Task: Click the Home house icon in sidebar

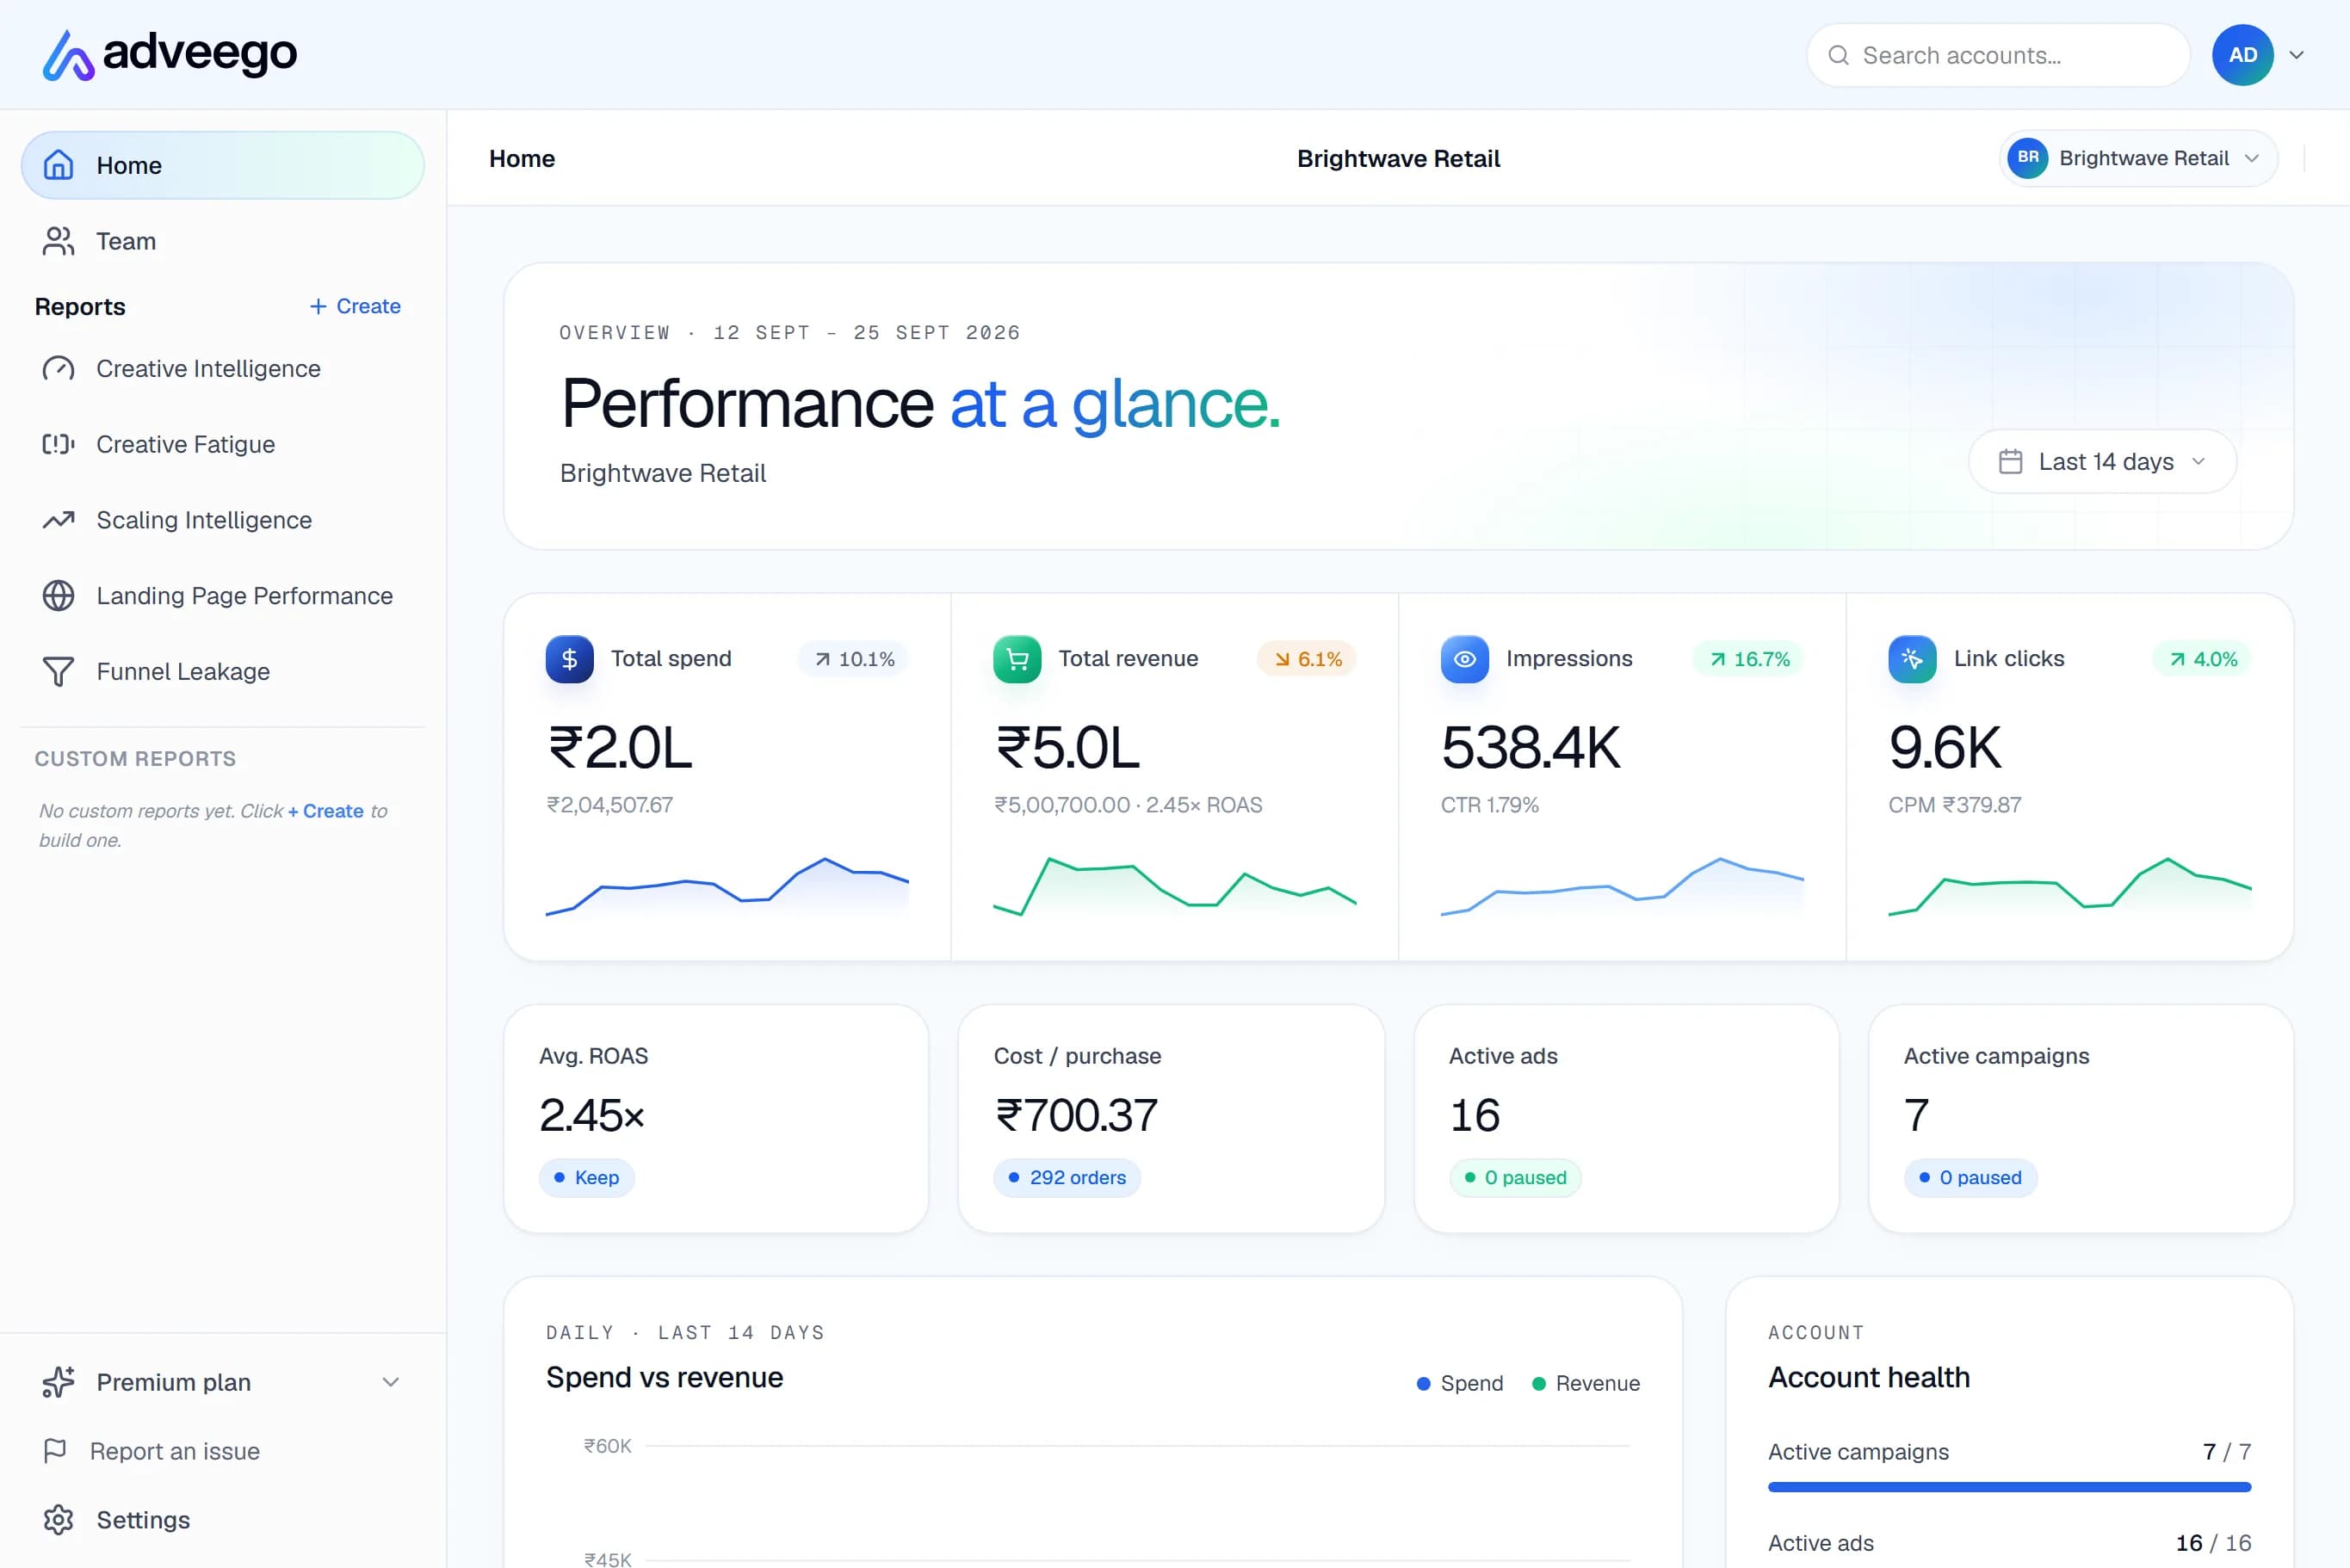Action: [58, 165]
